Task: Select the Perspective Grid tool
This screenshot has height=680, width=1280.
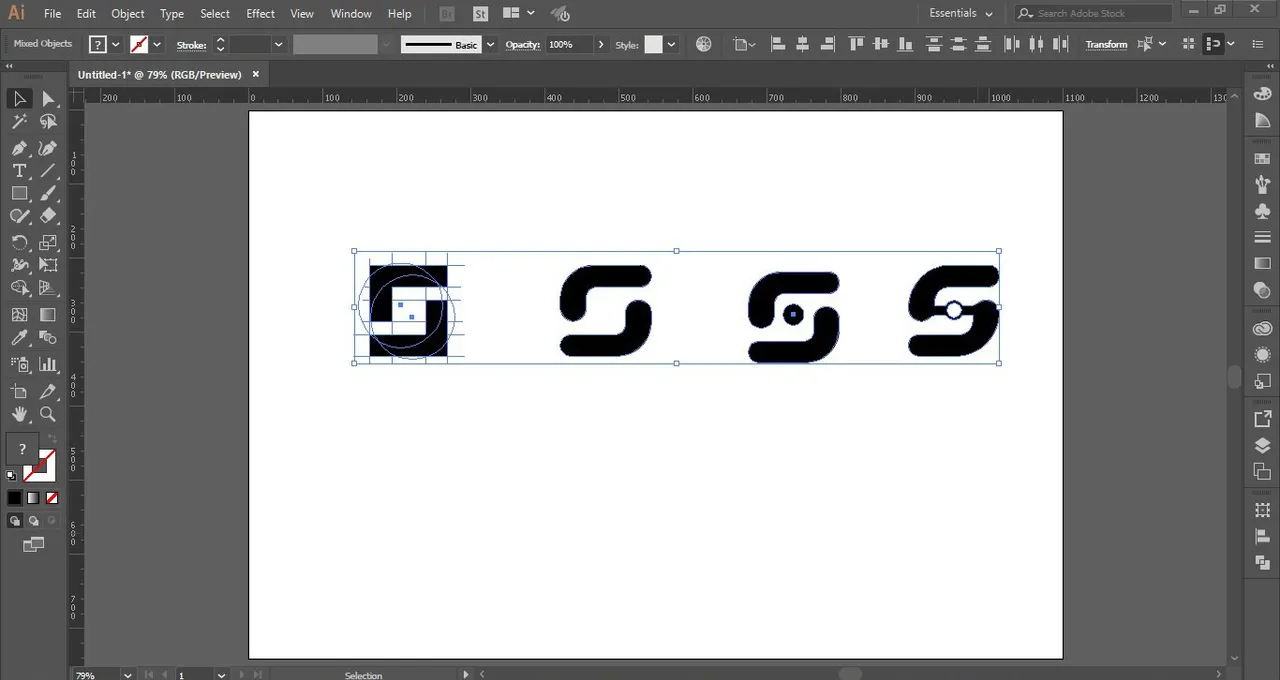Action: [48, 288]
